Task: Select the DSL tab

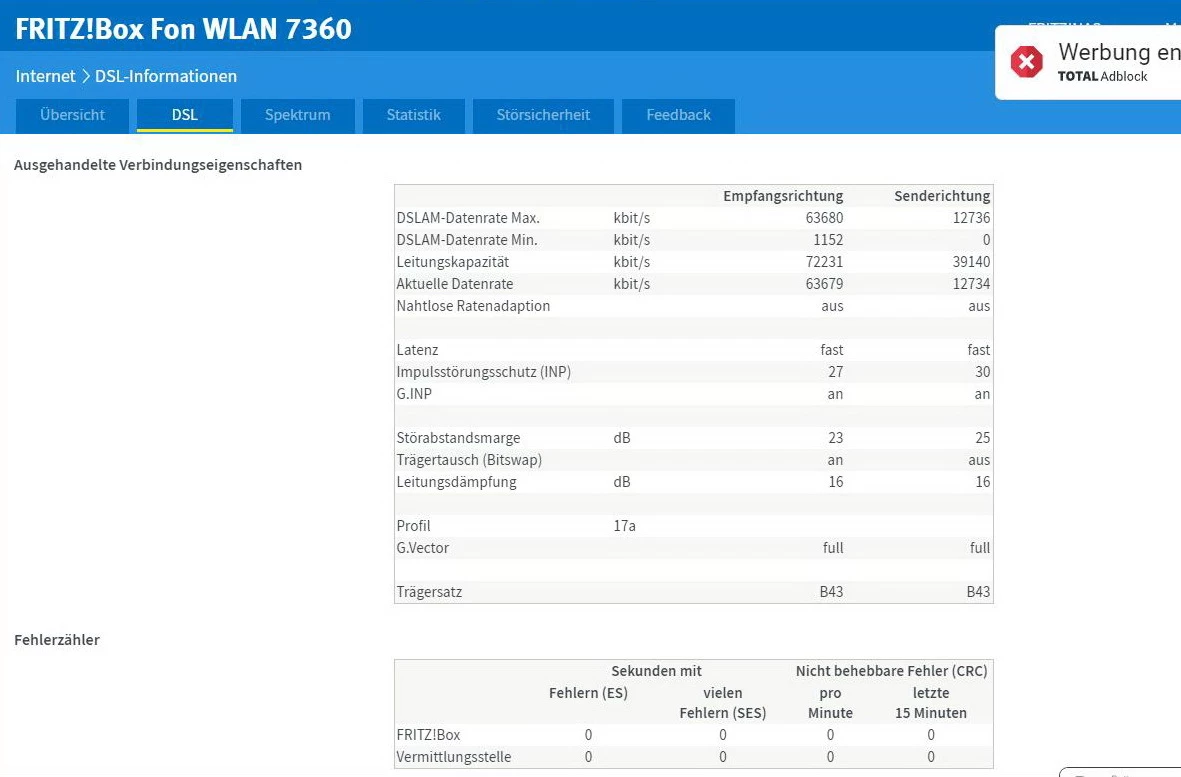Action: (185, 115)
